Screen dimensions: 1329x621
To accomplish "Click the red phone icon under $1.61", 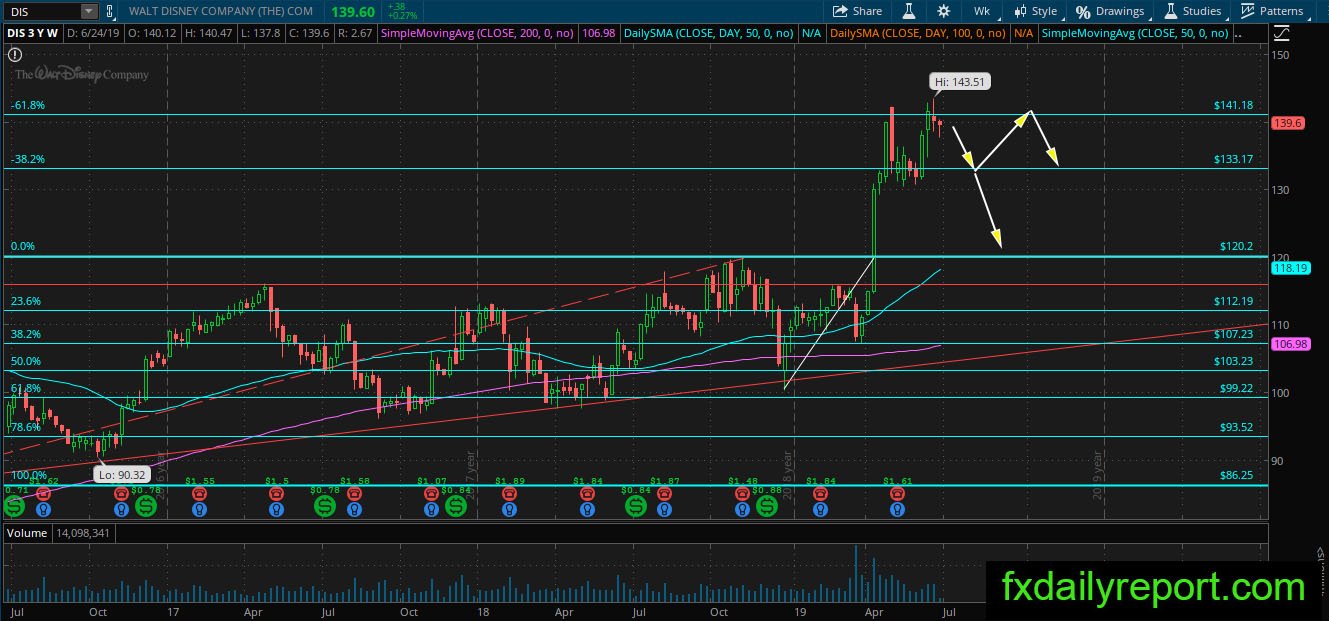I will (x=898, y=493).
